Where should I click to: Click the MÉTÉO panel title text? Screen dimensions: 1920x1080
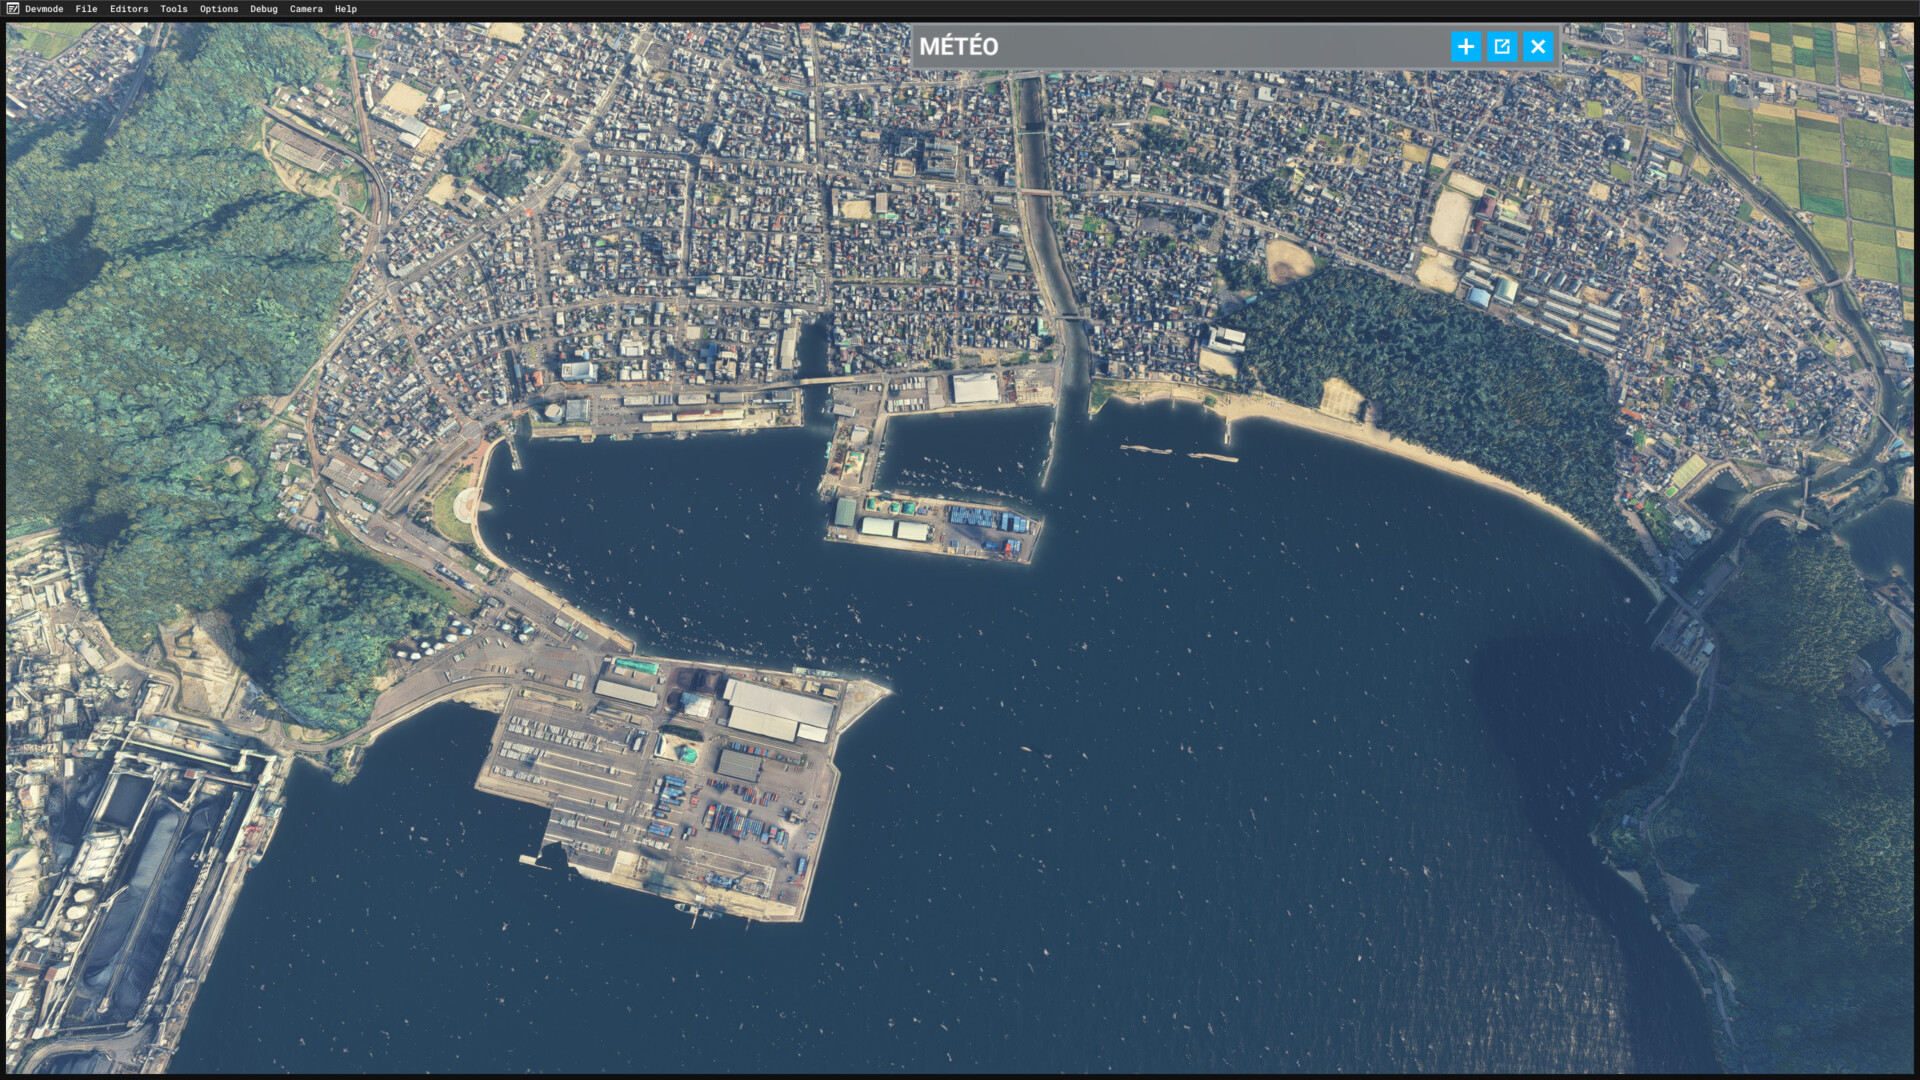(958, 47)
